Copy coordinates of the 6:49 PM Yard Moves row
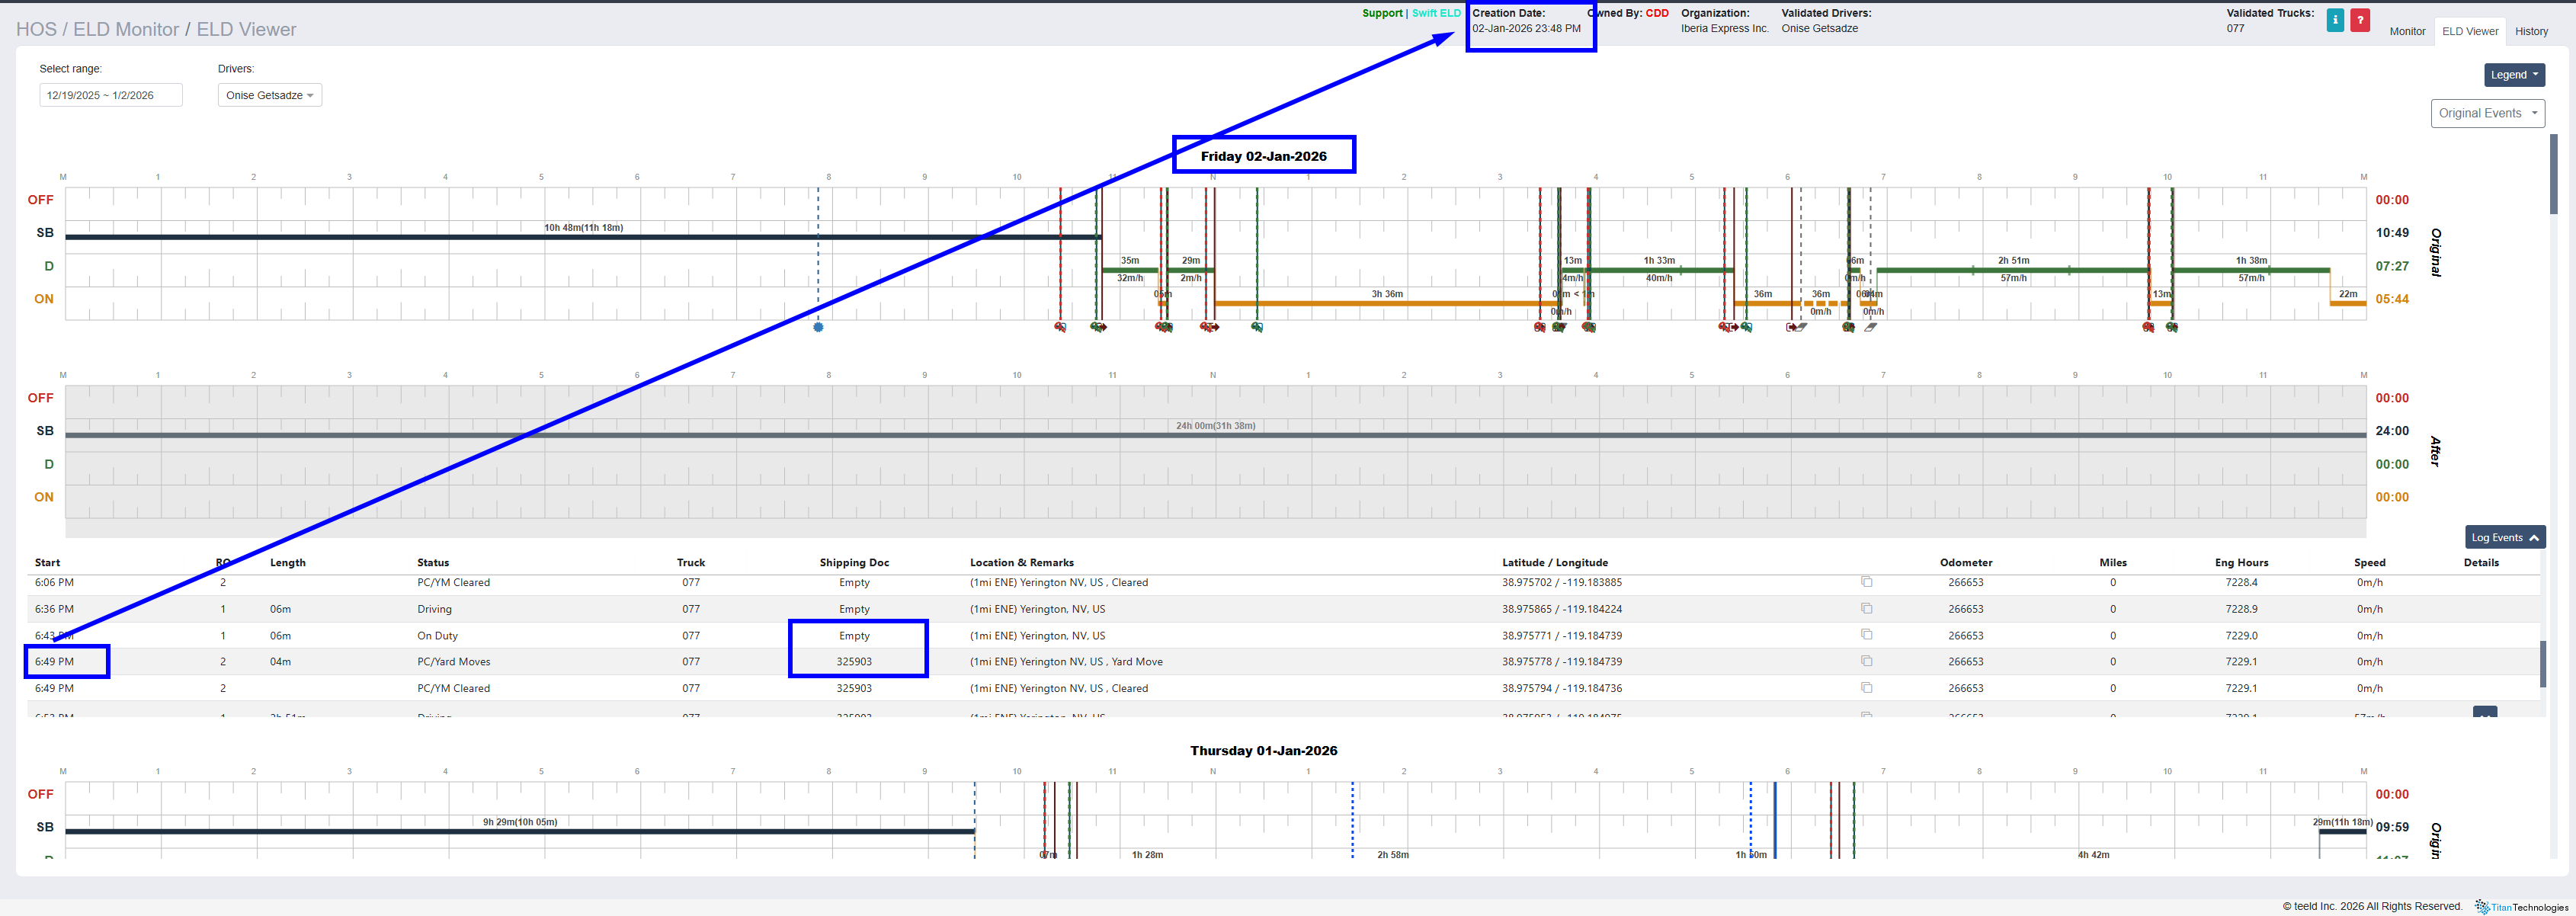This screenshot has width=2576, height=916. [x=1866, y=661]
